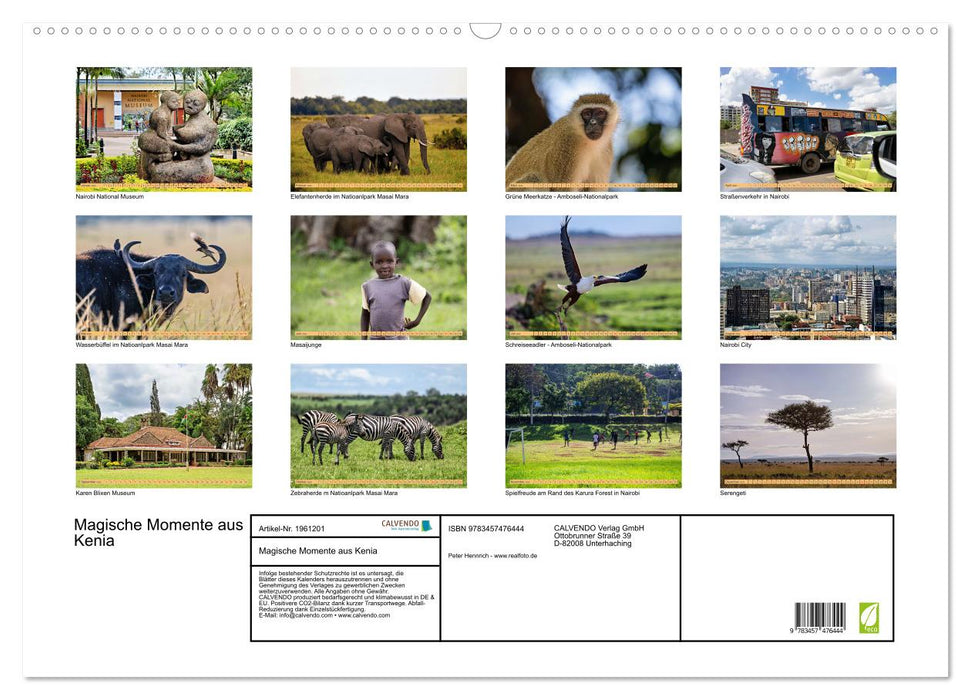Click the Schreiseeadler eagle photo
The height and width of the screenshot is (700, 971).
tap(593, 276)
